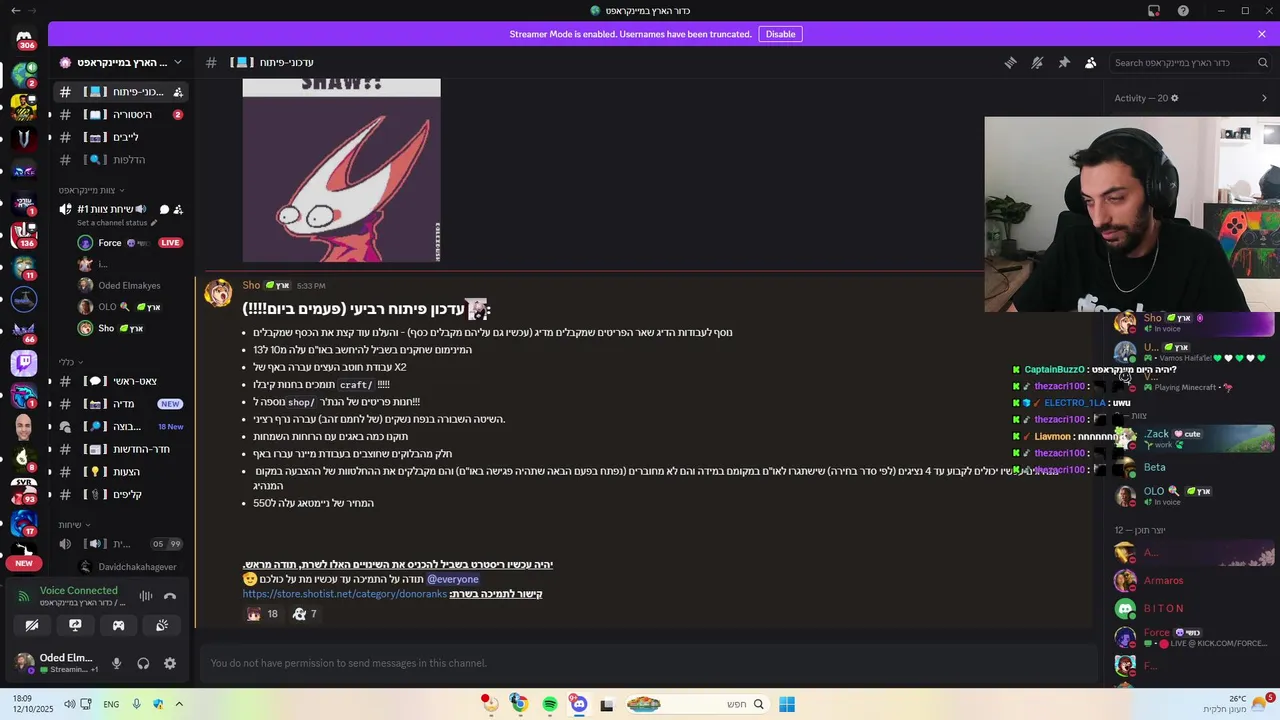Open the היסטוריה channel with 2 mentions
The height and width of the screenshot is (720, 1280).
click(x=121, y=114)
